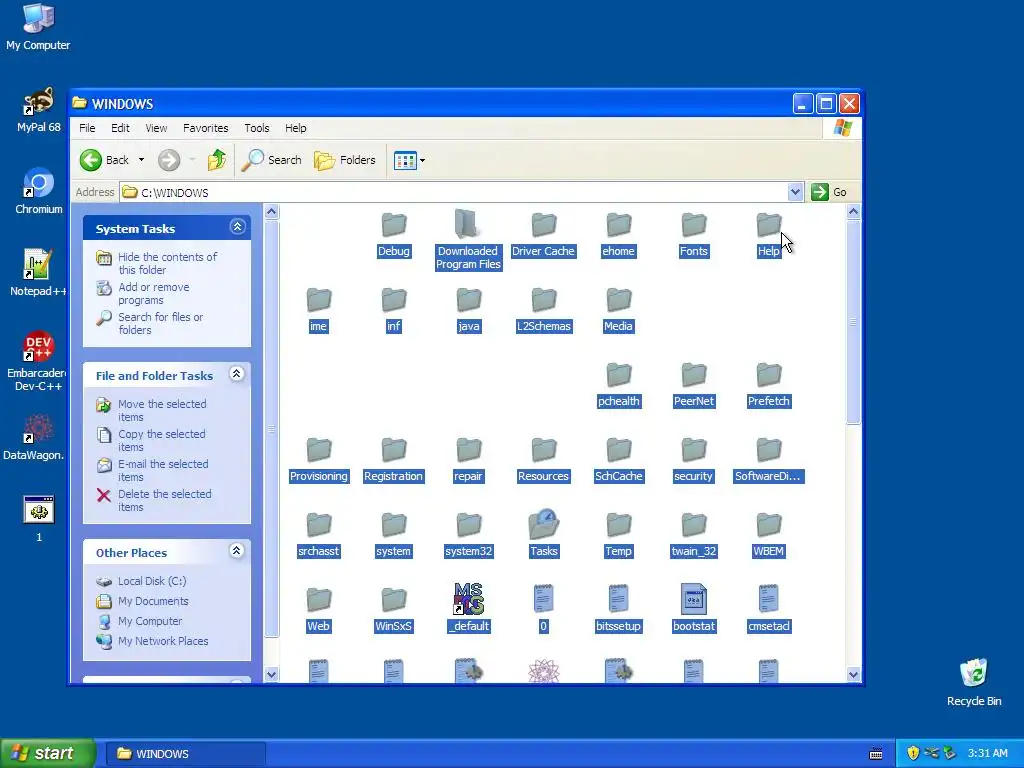Select the java folder icon
This screenshot has height=768, width=1024.
coord(468,300)
